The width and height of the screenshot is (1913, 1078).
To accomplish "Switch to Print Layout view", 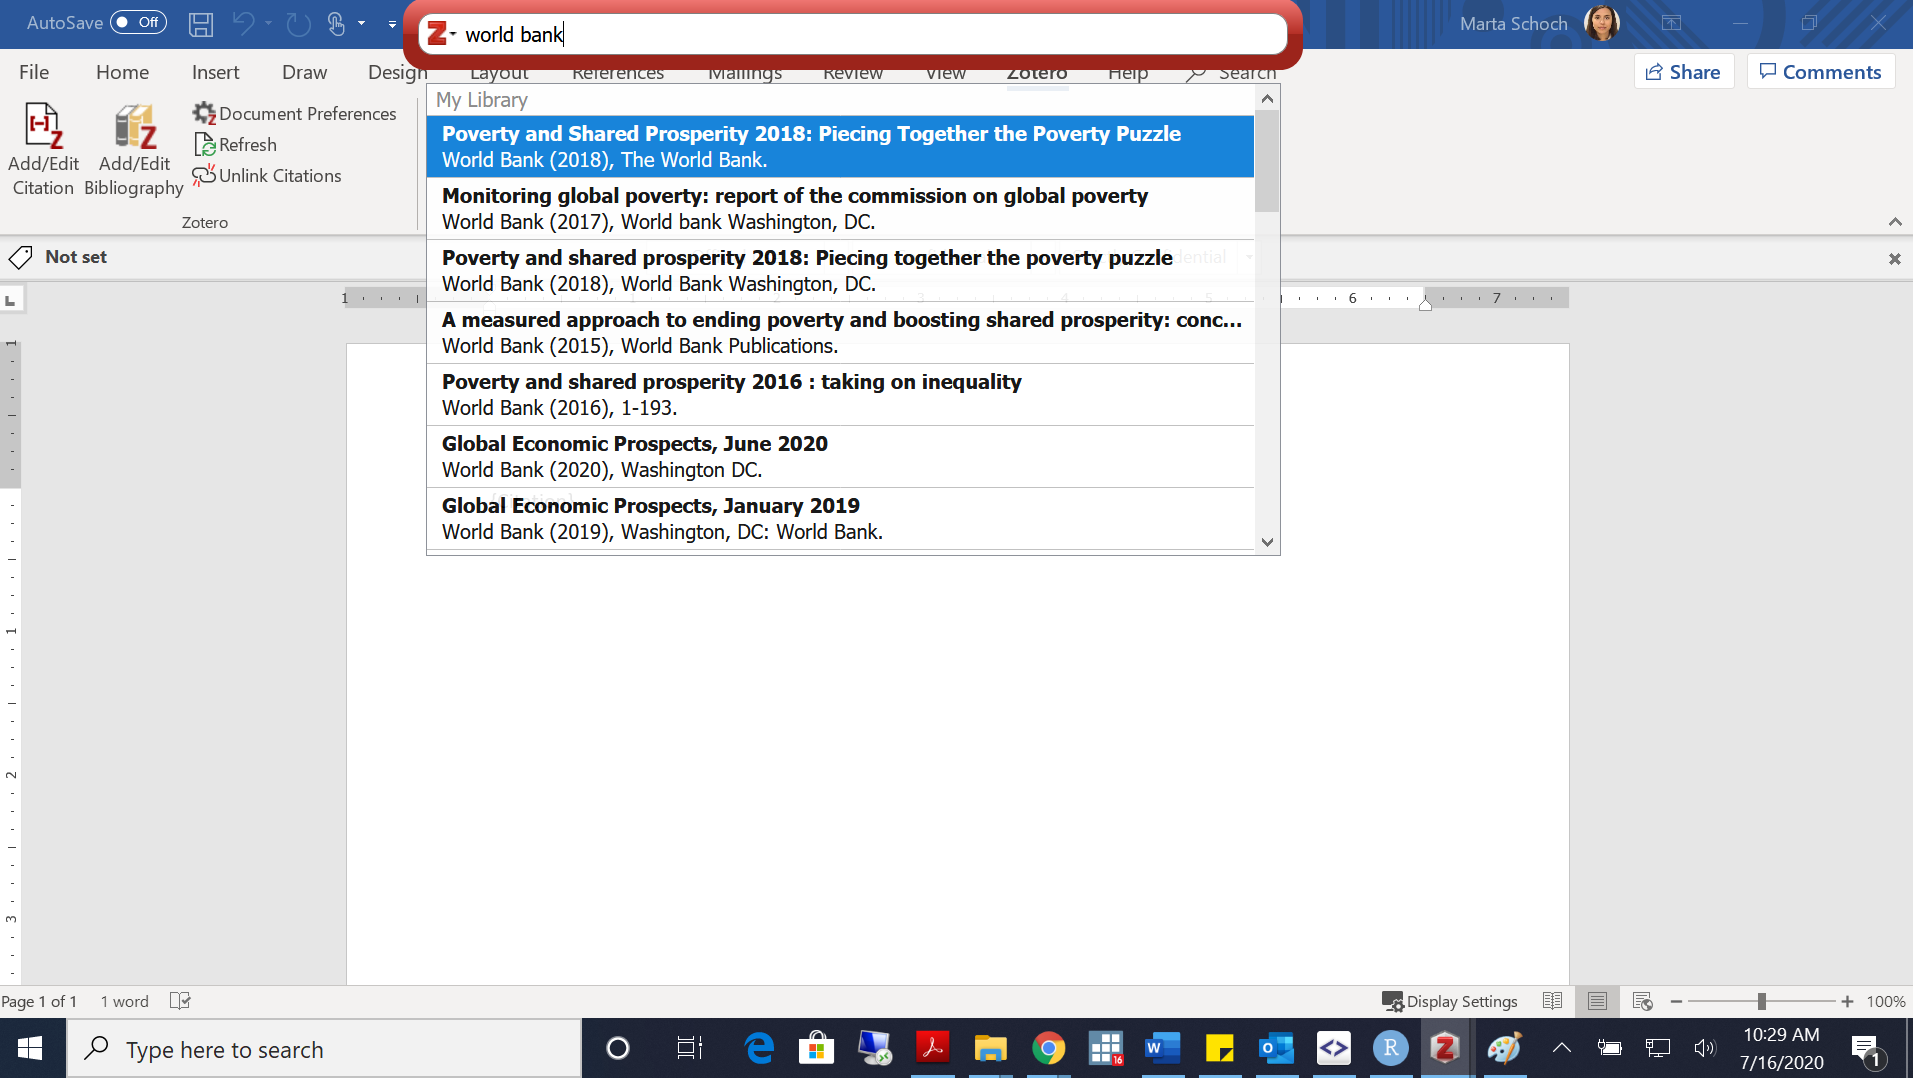I will click(1597, 1001).
